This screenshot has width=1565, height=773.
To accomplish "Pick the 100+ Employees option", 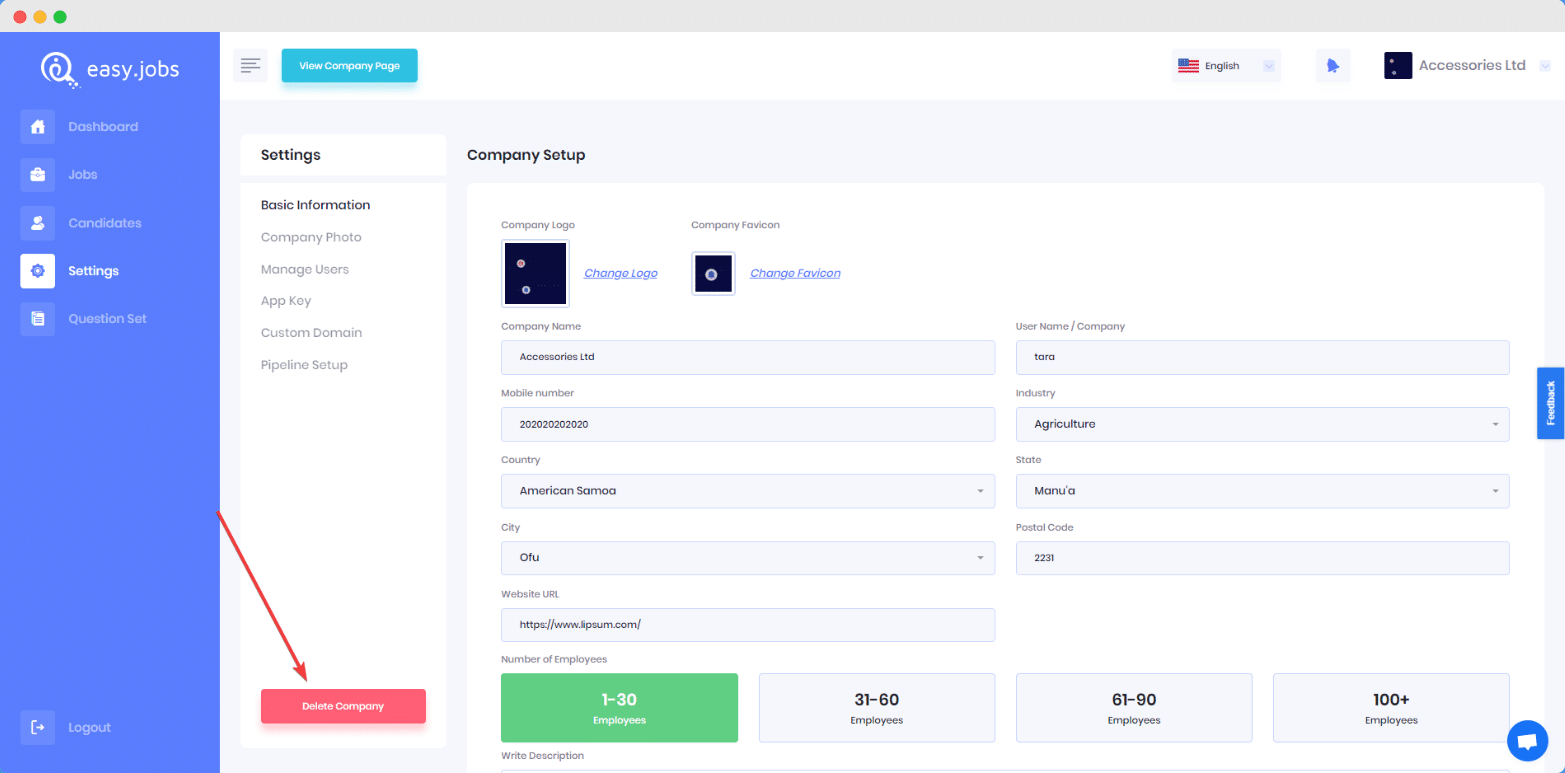I will point(1390,707).
